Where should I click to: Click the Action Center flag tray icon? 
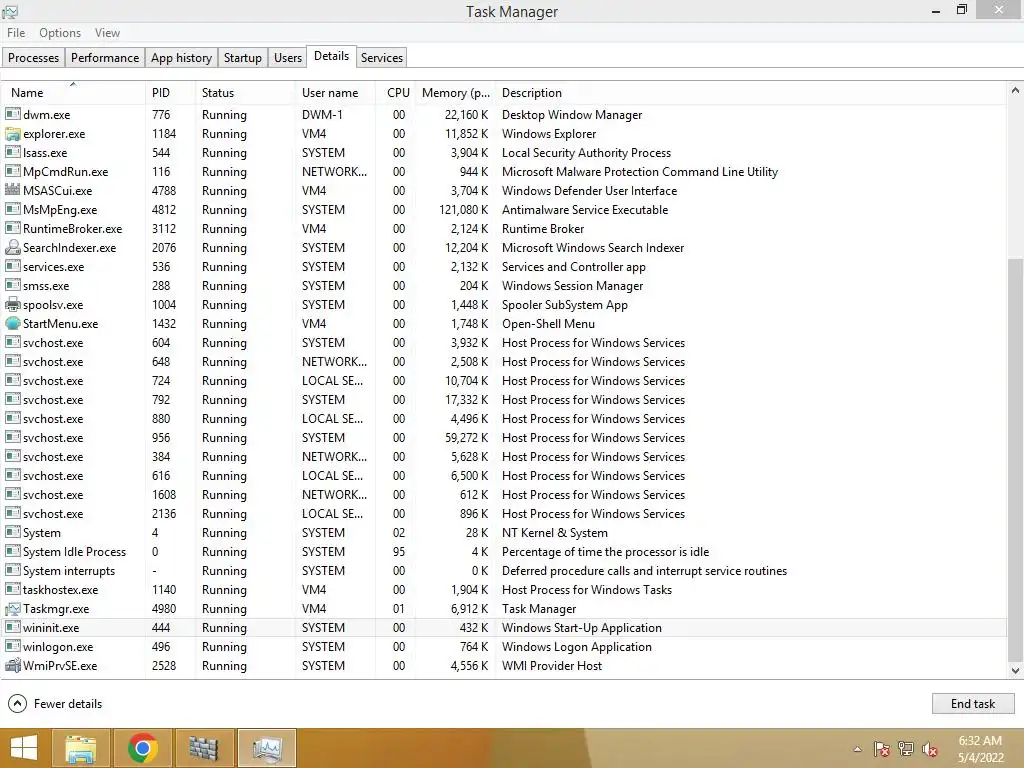pos(882,749)
